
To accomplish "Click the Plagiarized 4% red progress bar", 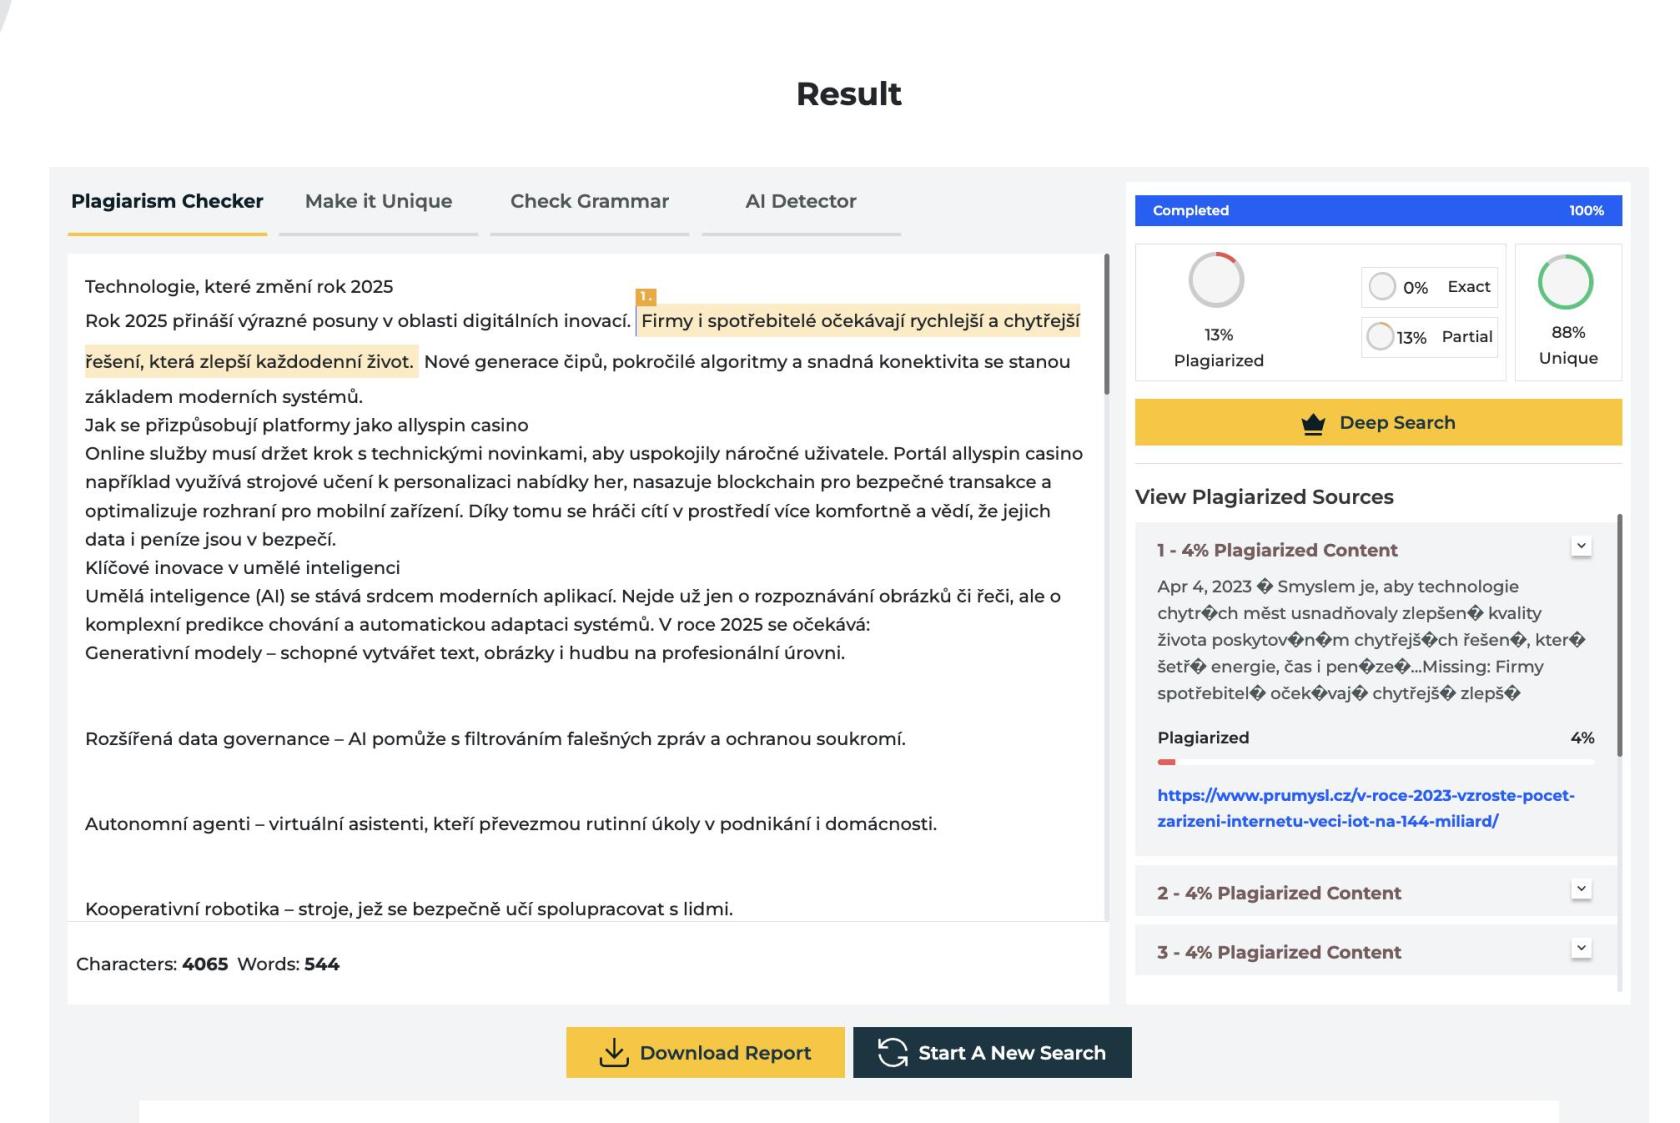I will [1375, 762].
